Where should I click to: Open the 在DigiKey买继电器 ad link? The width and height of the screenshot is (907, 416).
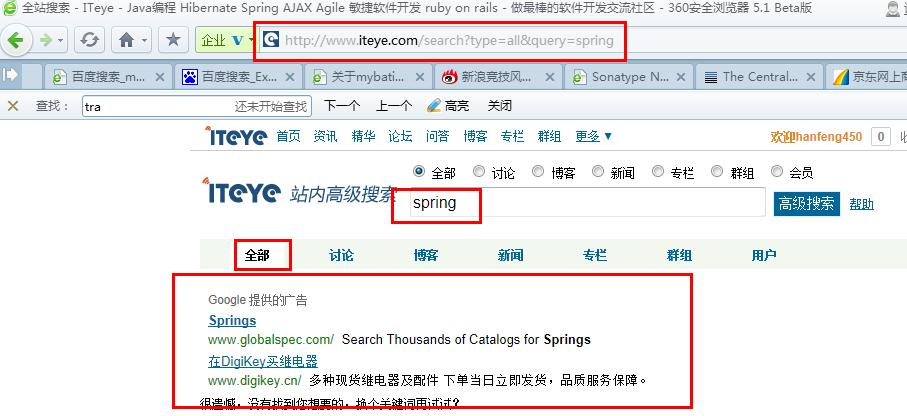coord(263,362)
